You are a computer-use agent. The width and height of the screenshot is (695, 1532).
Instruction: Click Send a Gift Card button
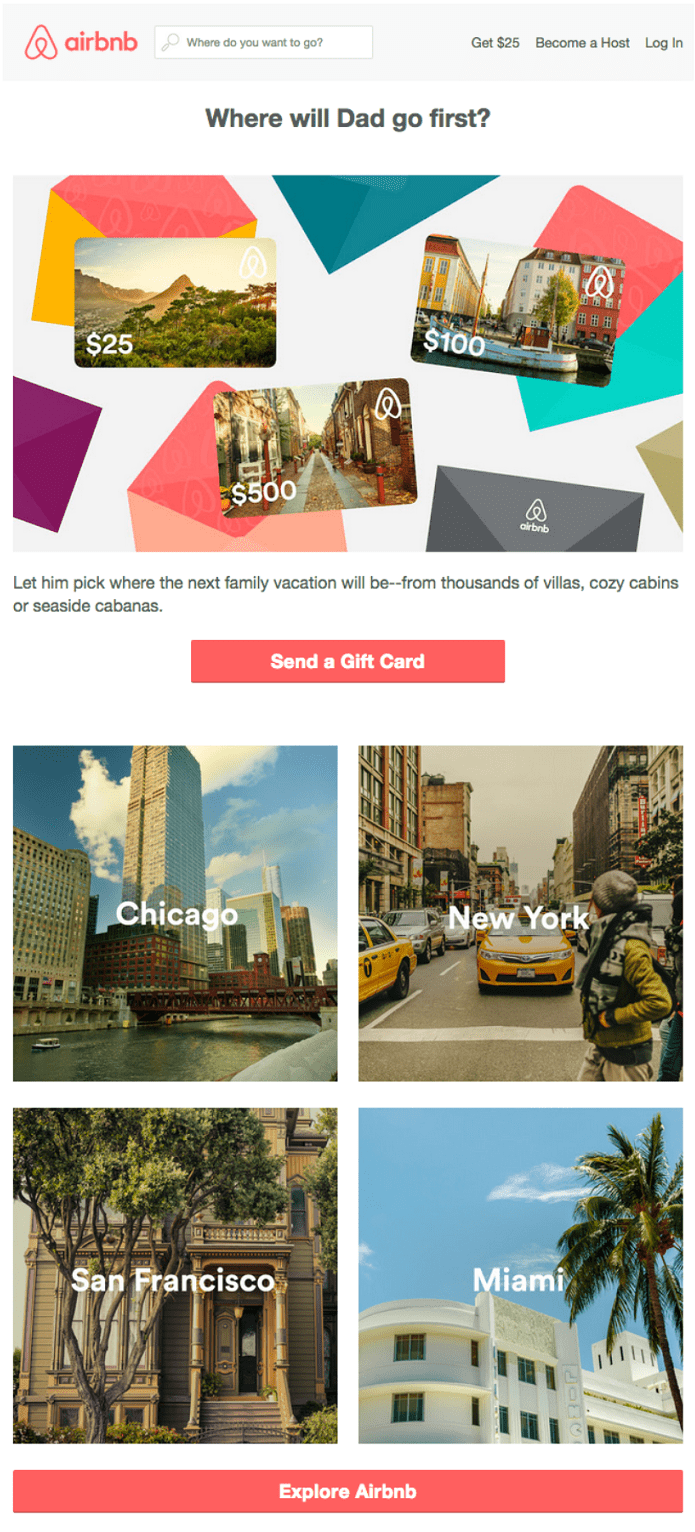click(348, 661)
